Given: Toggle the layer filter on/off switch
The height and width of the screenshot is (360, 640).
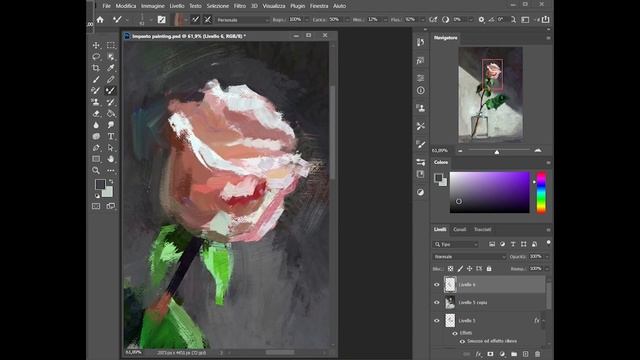Looking at the screenshot, I should tap(548, 243).
